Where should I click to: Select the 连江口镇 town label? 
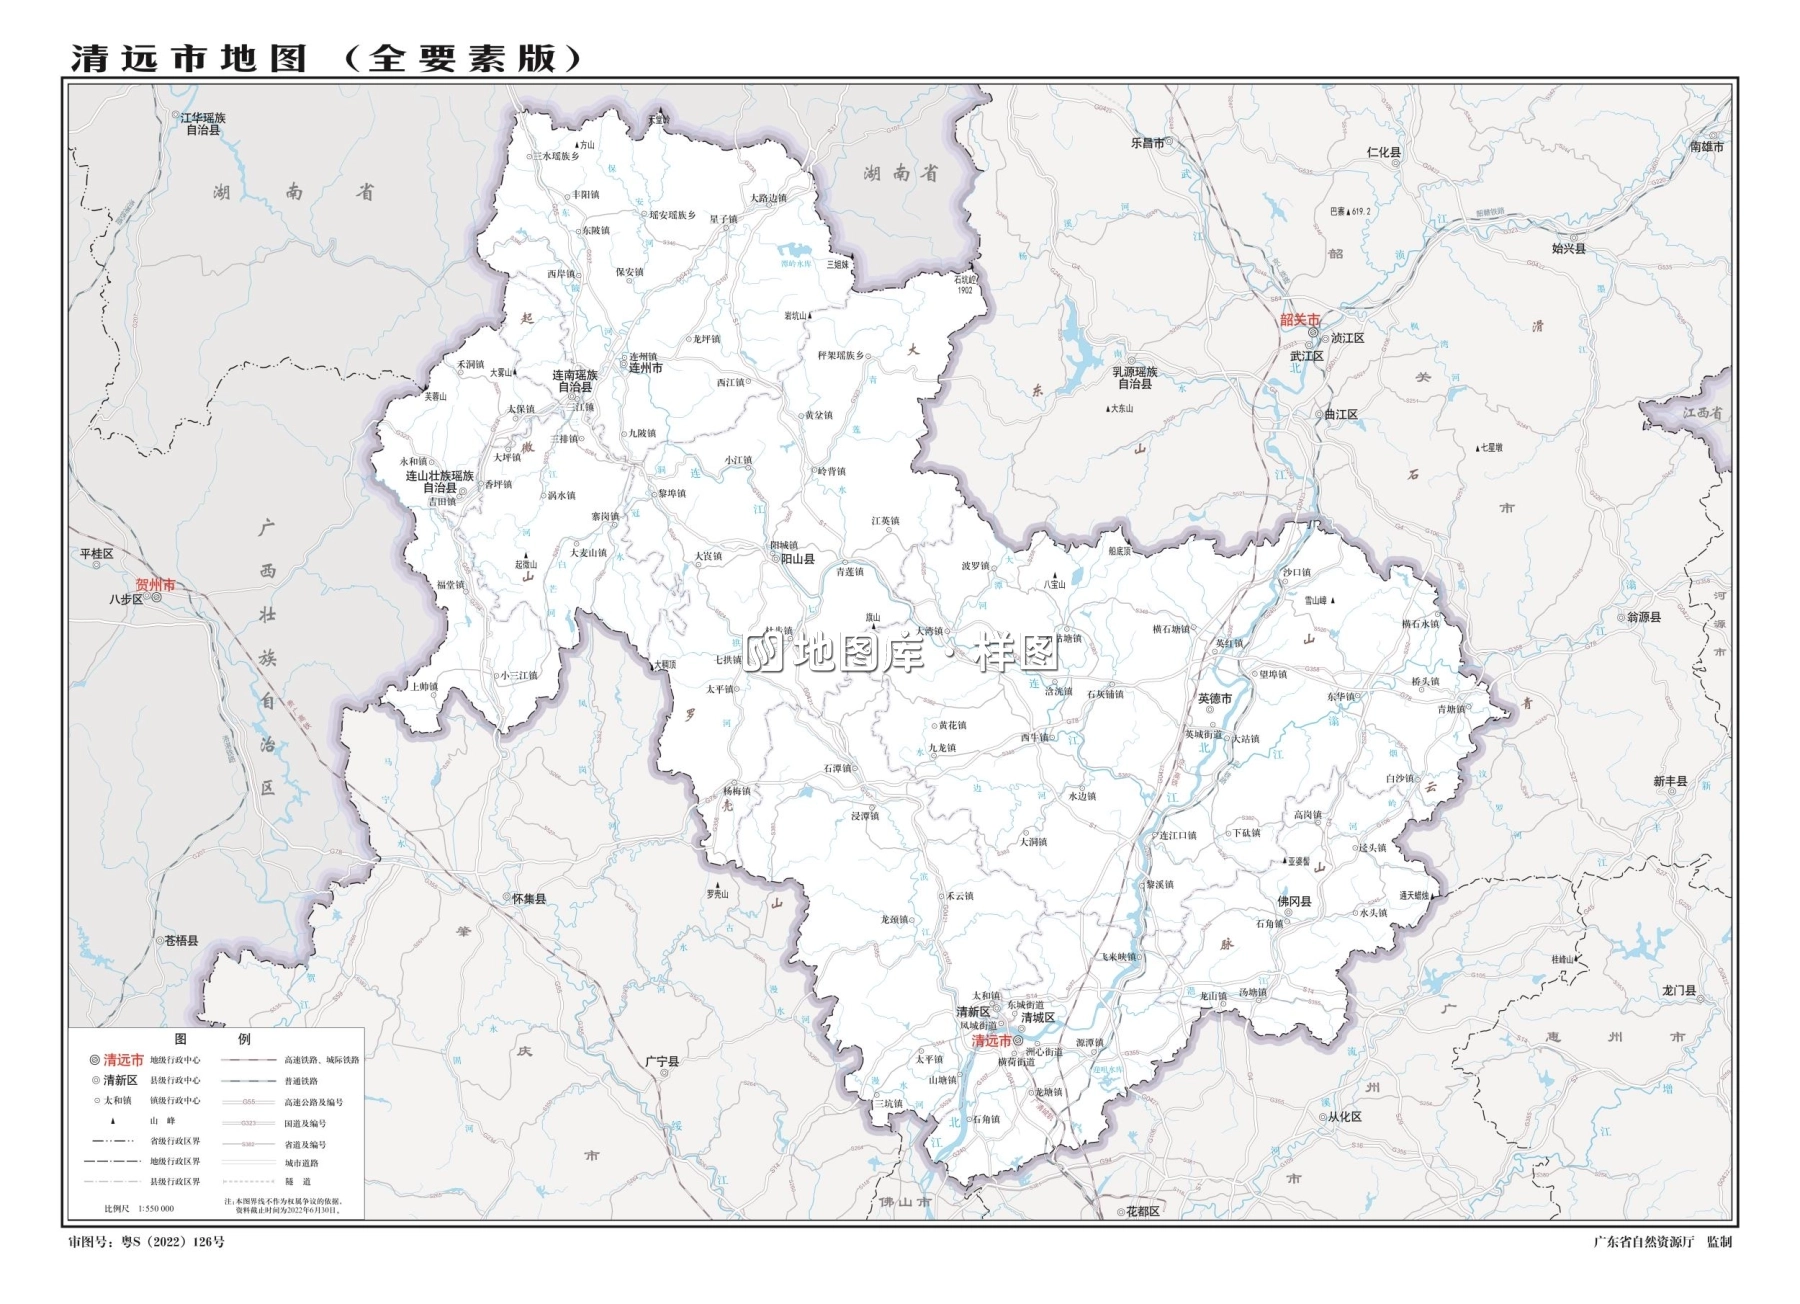[1177, 835]
